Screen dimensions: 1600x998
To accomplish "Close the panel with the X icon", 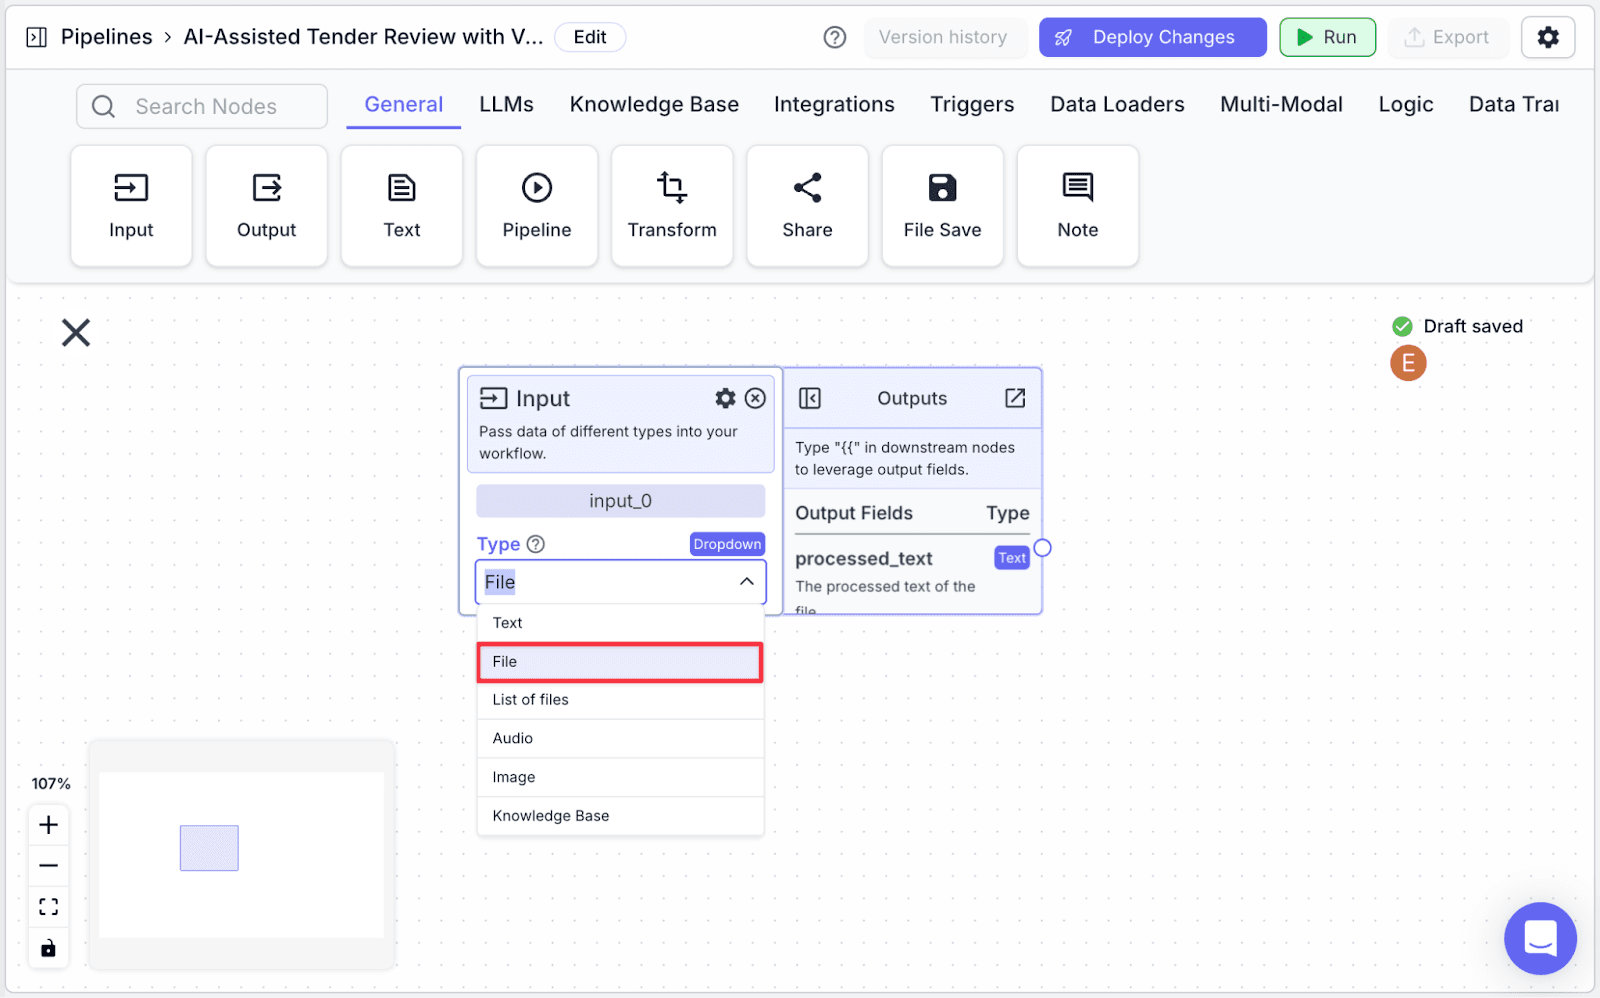I will tap(76, 332).
